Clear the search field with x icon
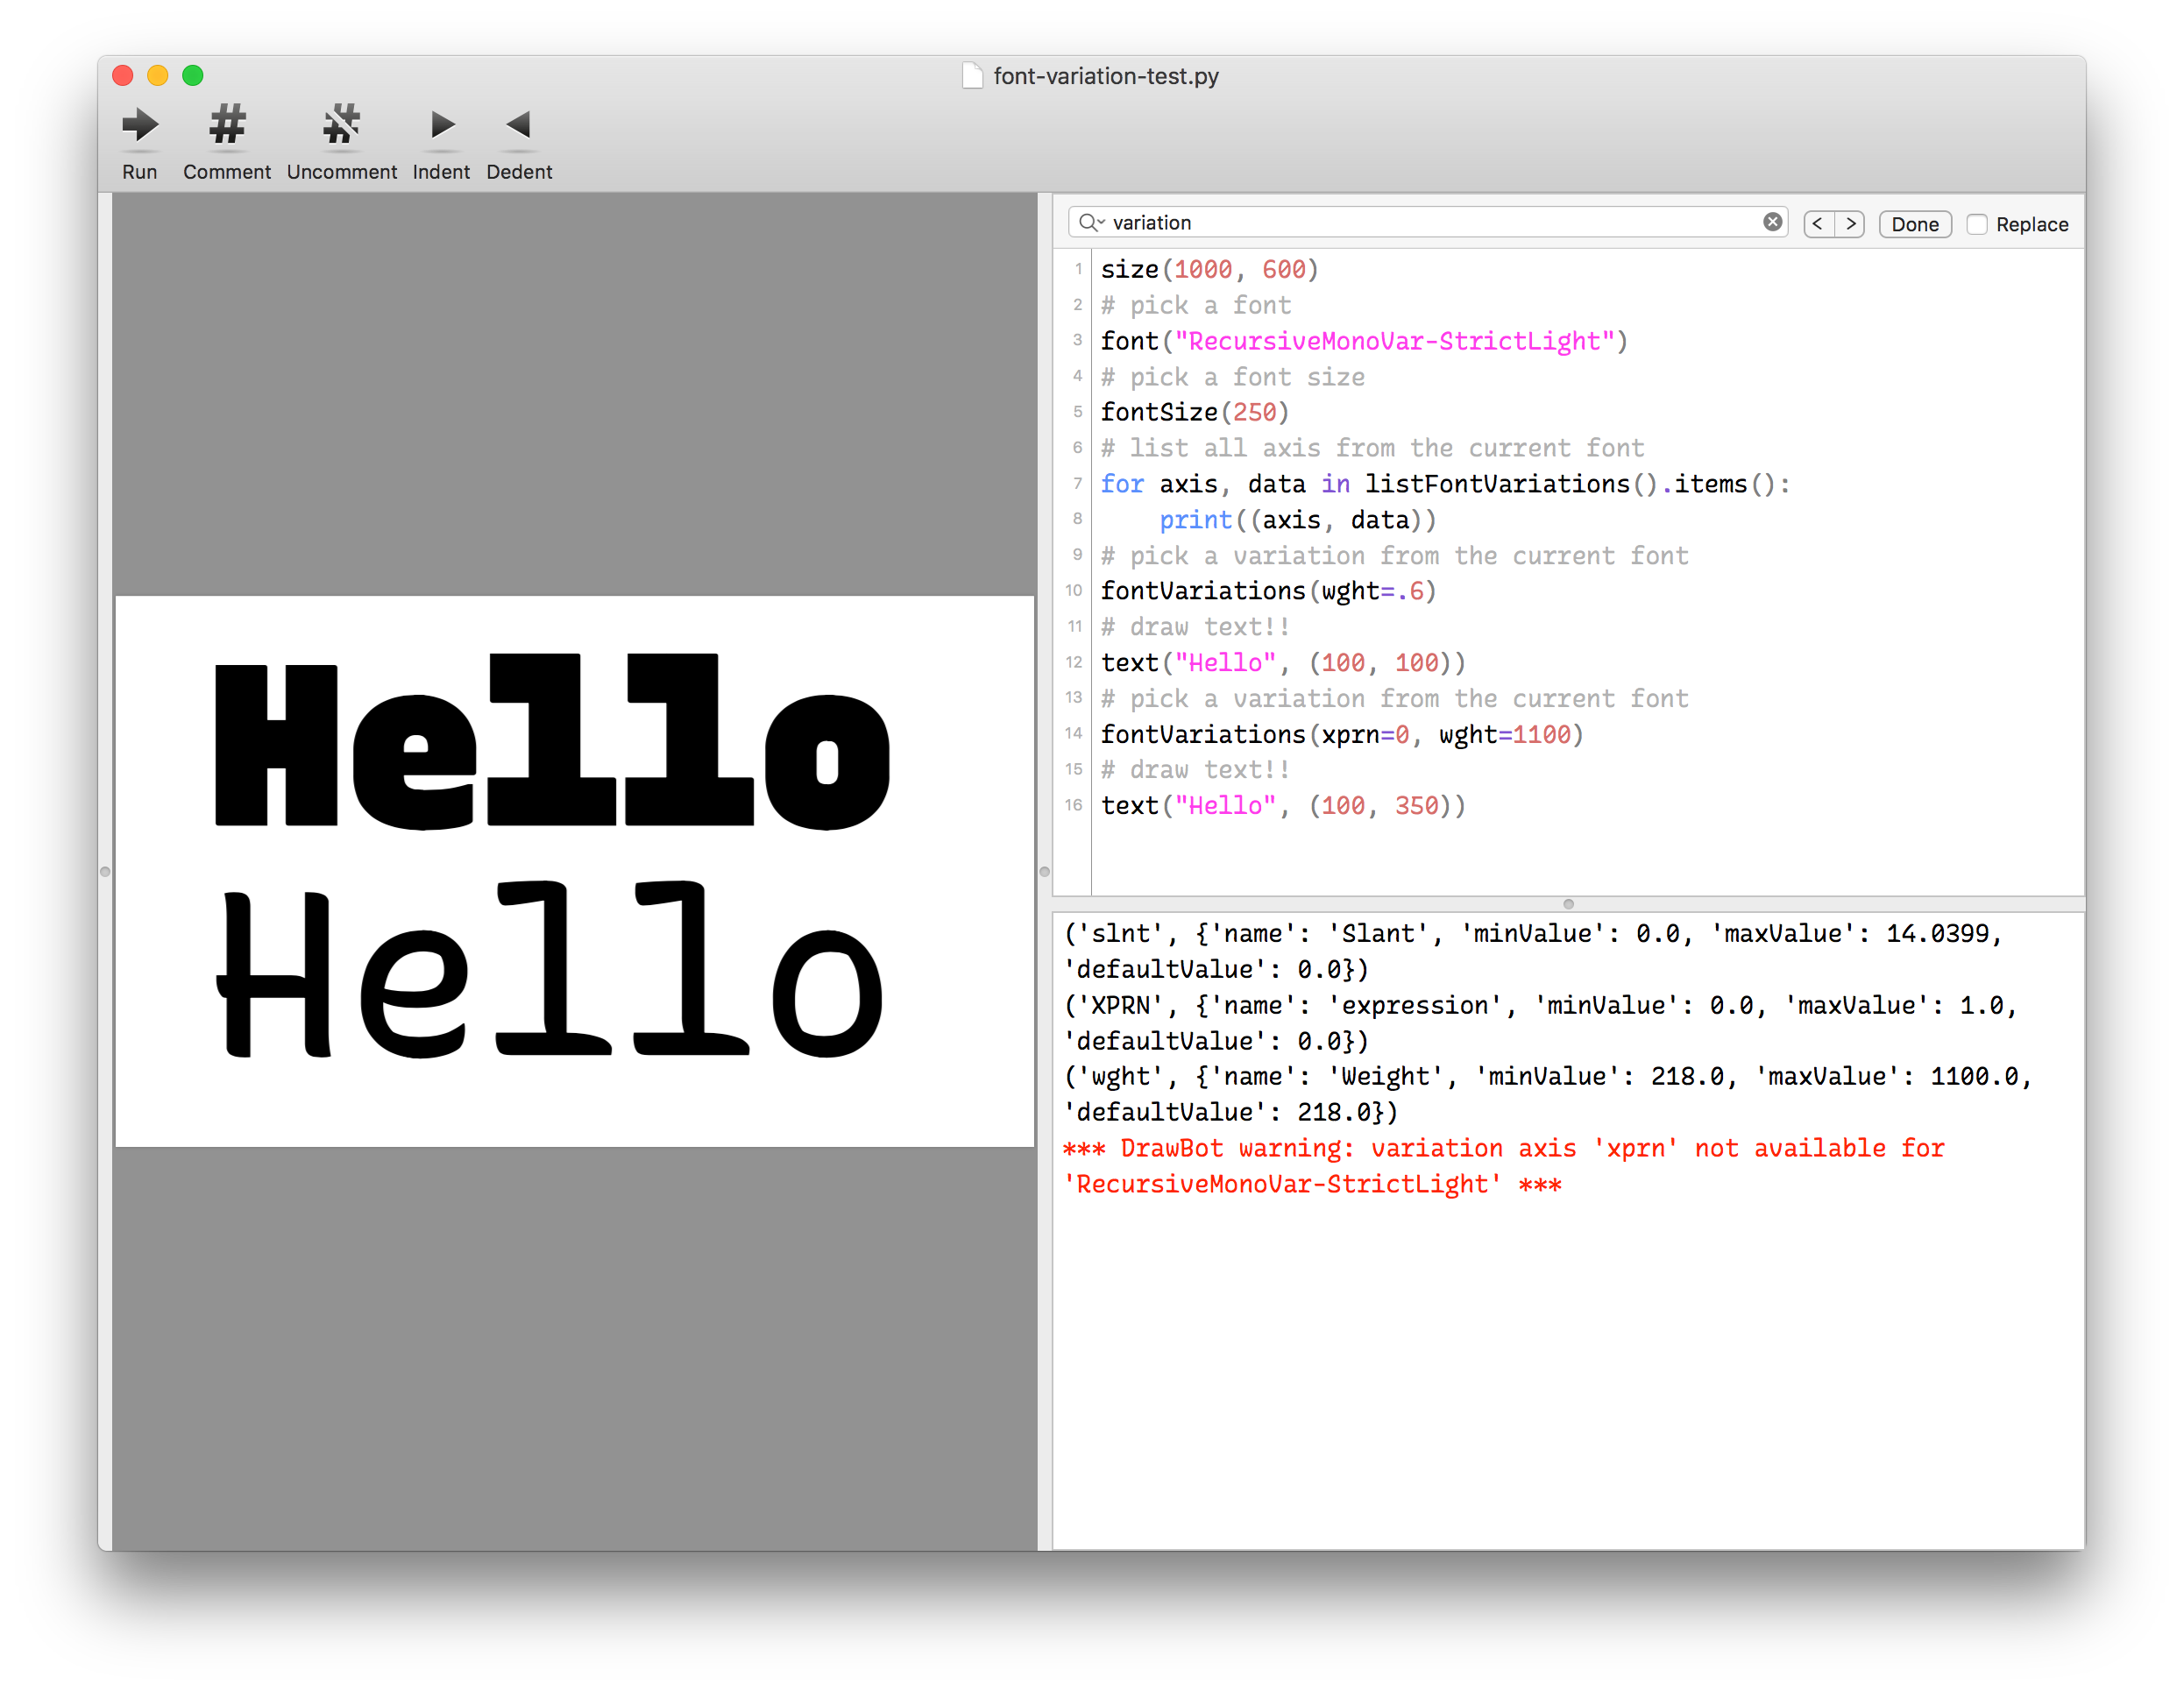 pyautogui.click(x=1772, y=222)
